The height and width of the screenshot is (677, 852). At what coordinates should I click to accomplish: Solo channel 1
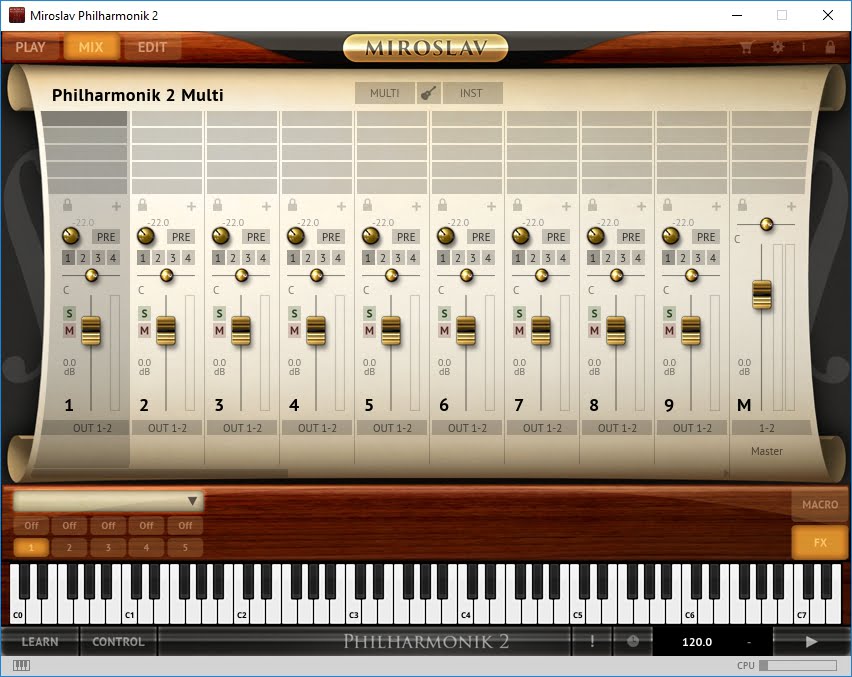69,314
